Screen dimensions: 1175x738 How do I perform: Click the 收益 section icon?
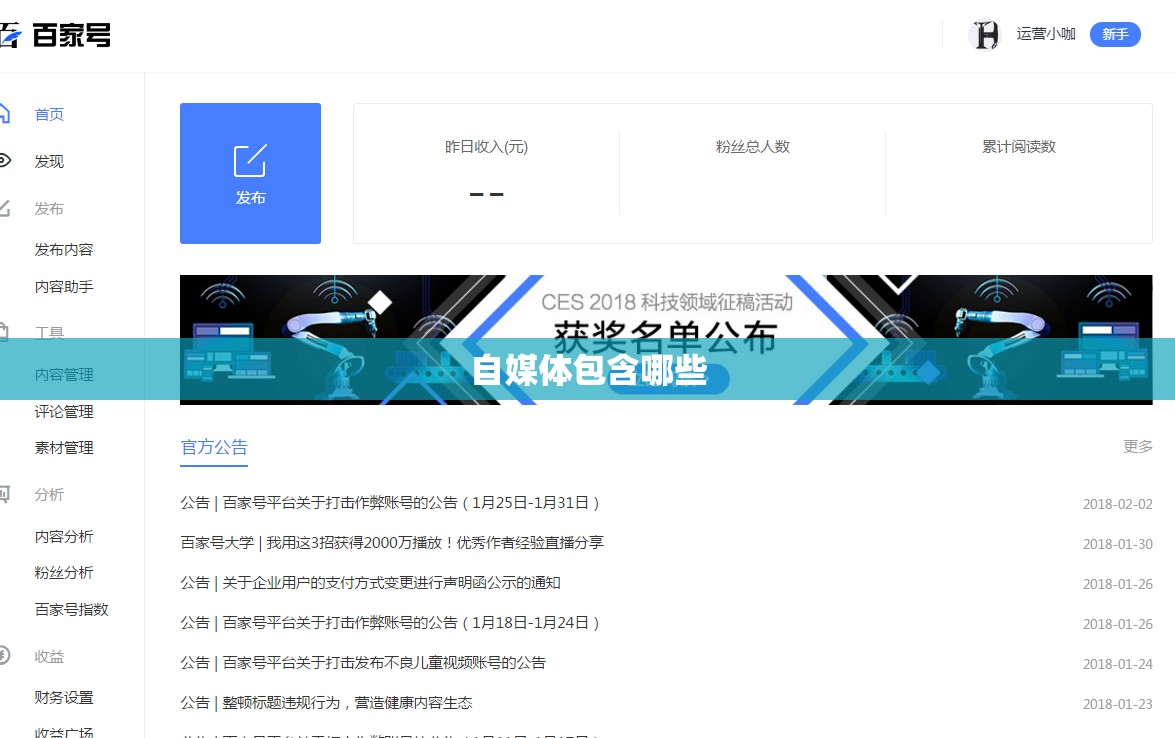point(4,656)
